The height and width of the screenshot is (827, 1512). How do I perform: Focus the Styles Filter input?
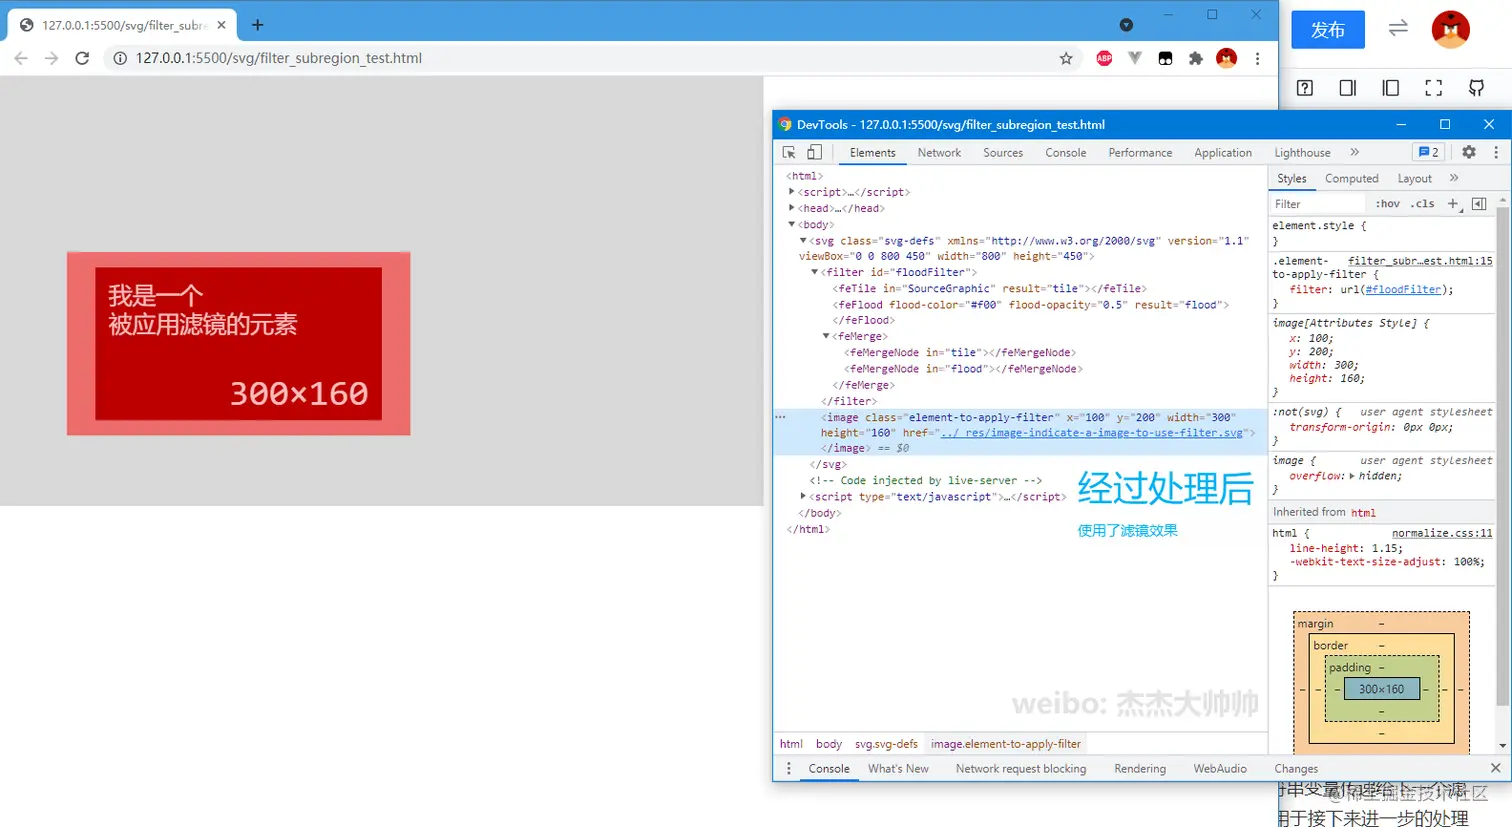click(x=1320, y=204)
